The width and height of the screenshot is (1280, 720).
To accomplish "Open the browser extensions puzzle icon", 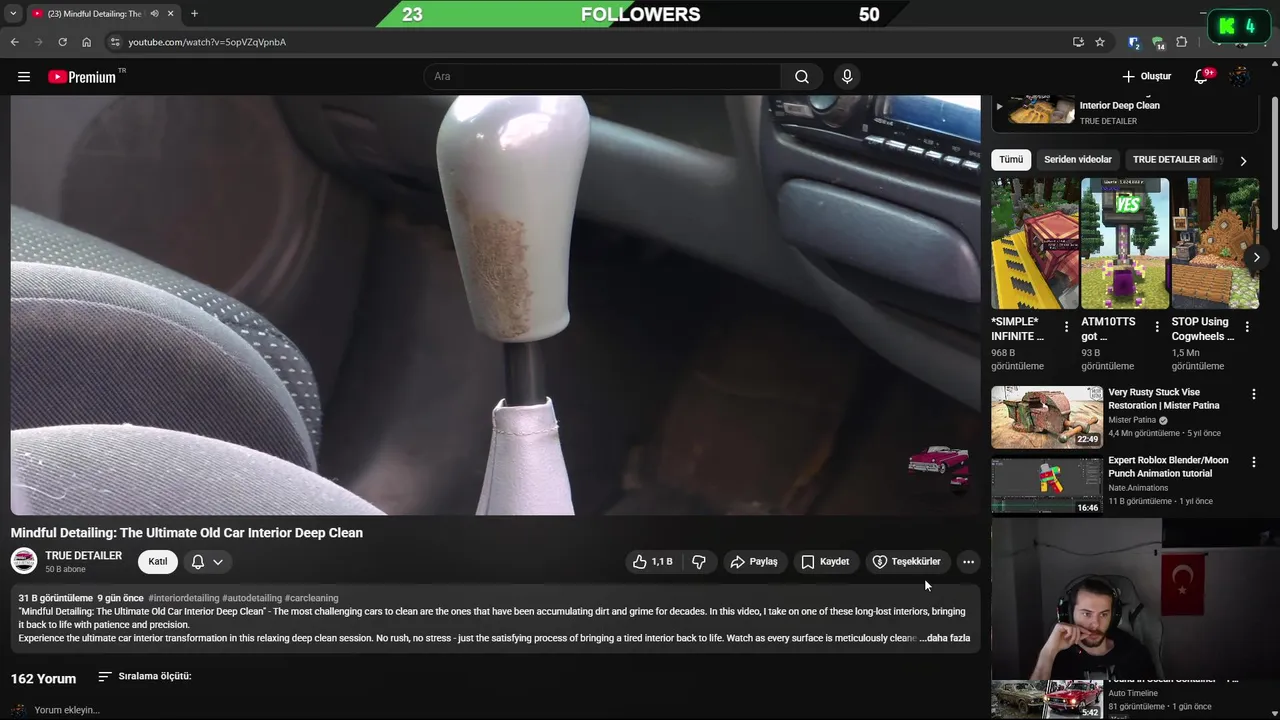I will point(1181,42).
